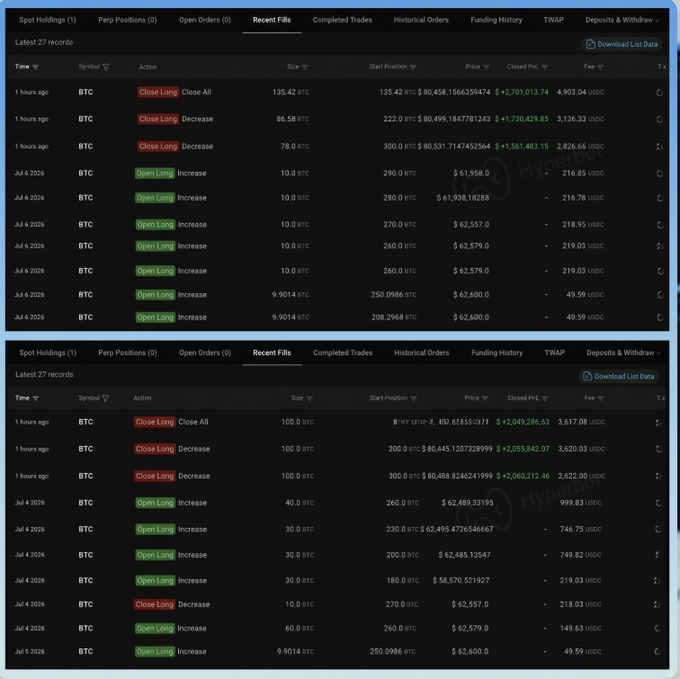Switch to Spot Holdings (1) tab in top panel
This screenshot has height=679, width=680.
(x=48, y=20)
